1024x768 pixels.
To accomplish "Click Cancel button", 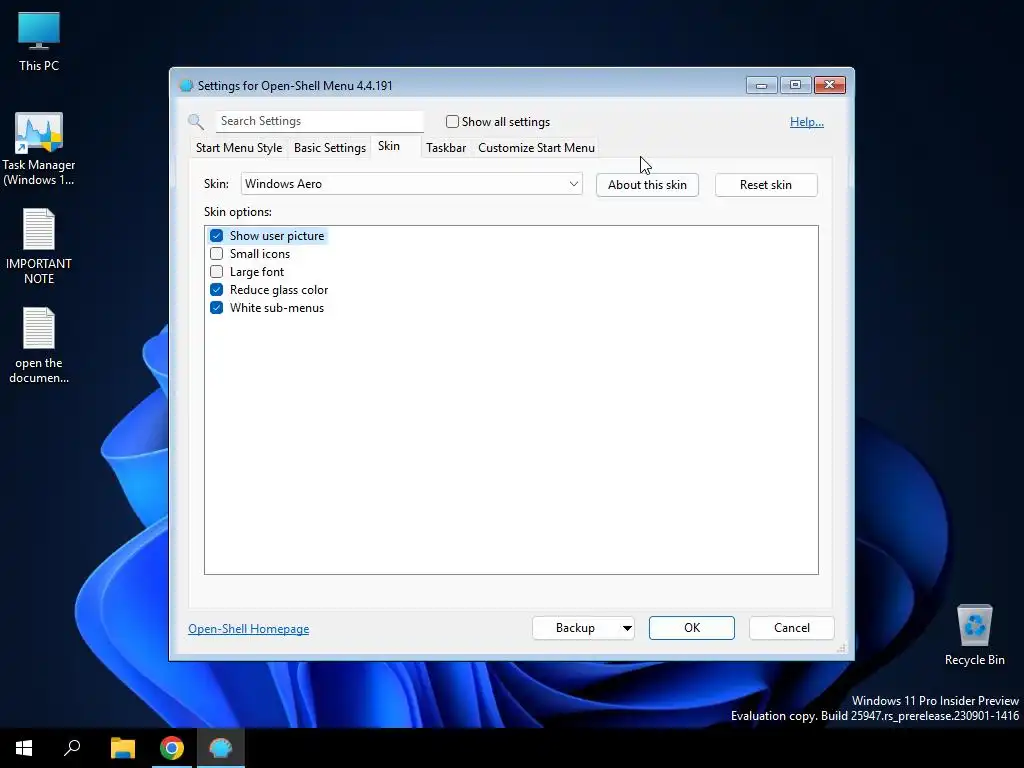I will [792, 628].
